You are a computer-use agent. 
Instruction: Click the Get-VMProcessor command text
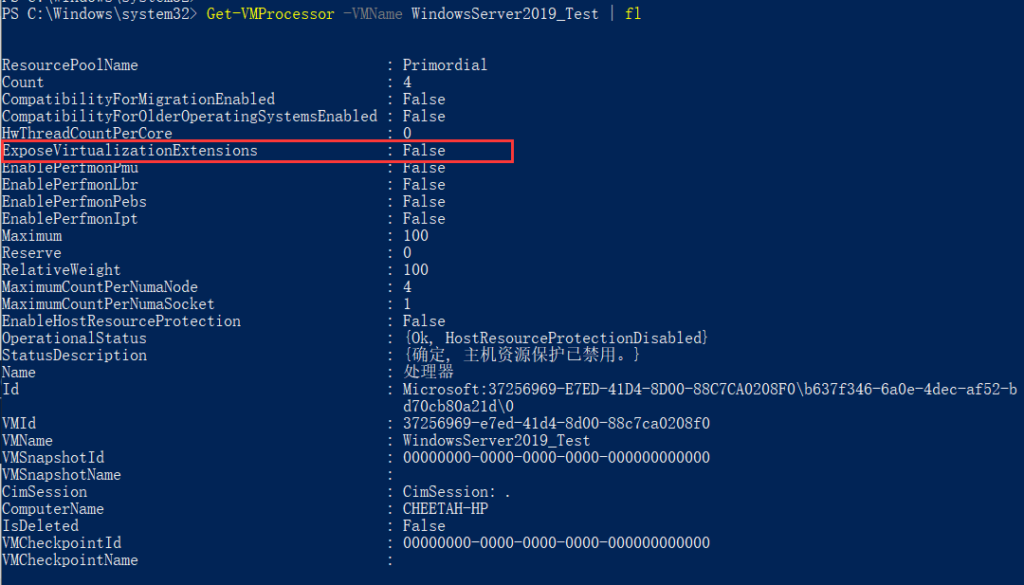coord(270,14)
